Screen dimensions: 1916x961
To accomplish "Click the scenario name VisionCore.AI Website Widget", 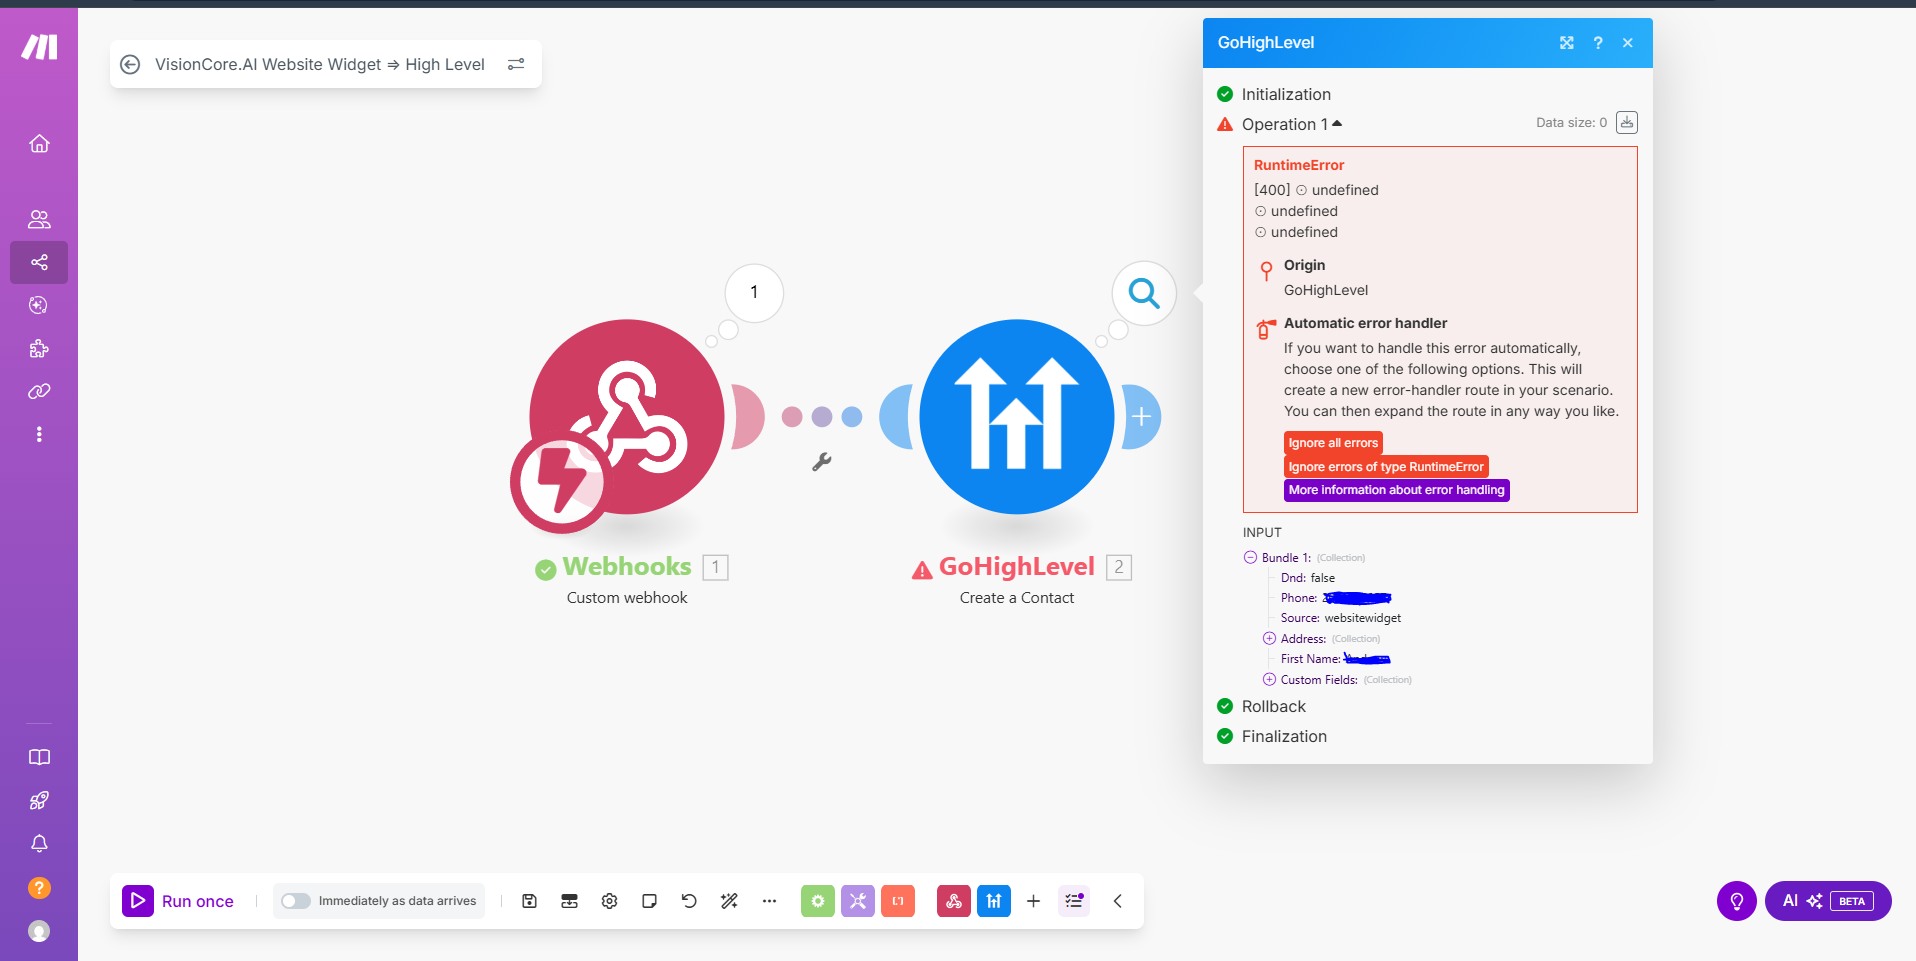I will point(320,64).
